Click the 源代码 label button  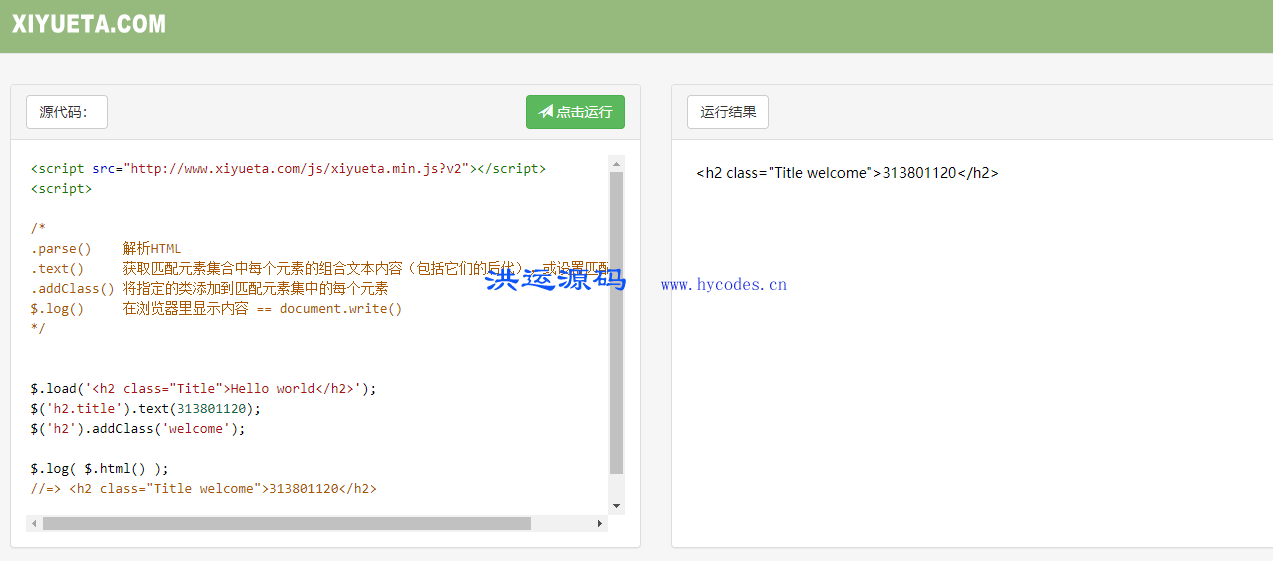coord(67,112)
